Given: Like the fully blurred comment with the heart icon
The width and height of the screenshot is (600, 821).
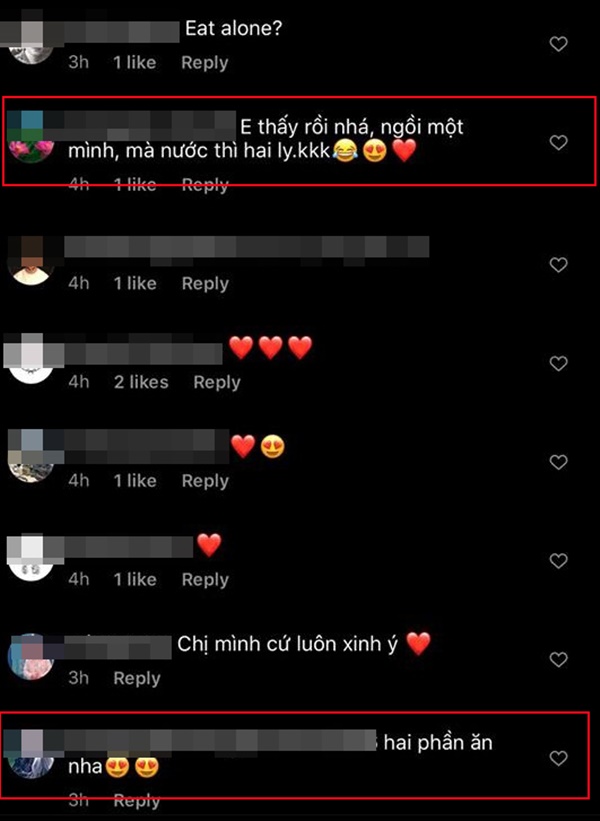Looking at the screenshot, I should 558,265.
